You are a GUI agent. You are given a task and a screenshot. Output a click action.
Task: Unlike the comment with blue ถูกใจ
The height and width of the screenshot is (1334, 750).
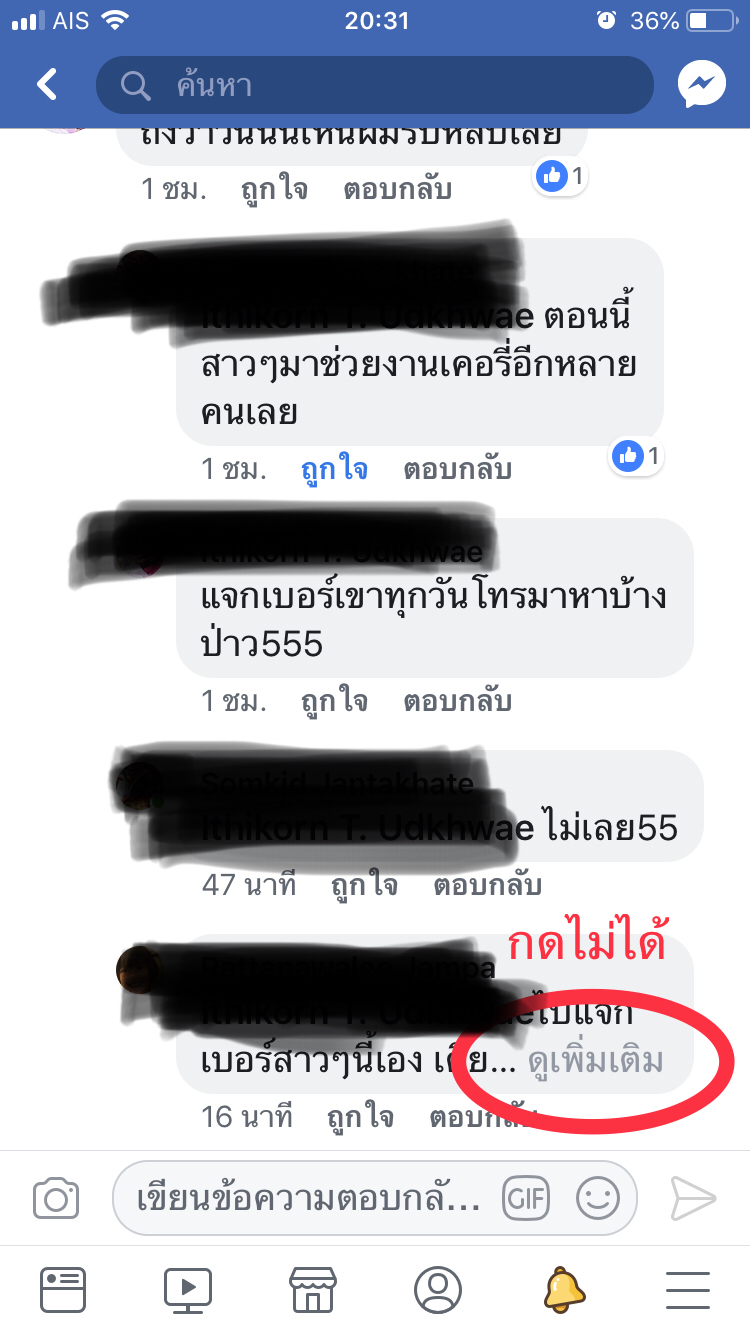pyautogui.click(x=335, y=469)
